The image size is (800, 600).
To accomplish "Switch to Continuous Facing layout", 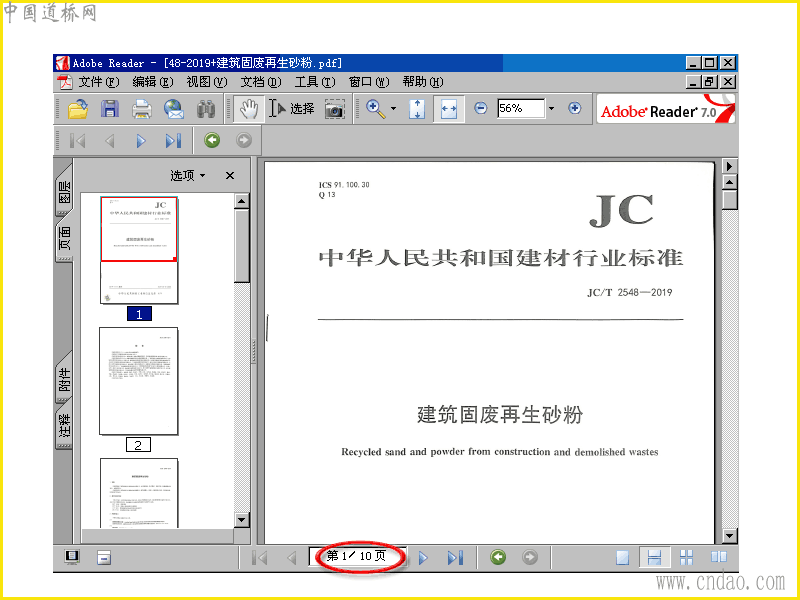I will click(687, 557).
